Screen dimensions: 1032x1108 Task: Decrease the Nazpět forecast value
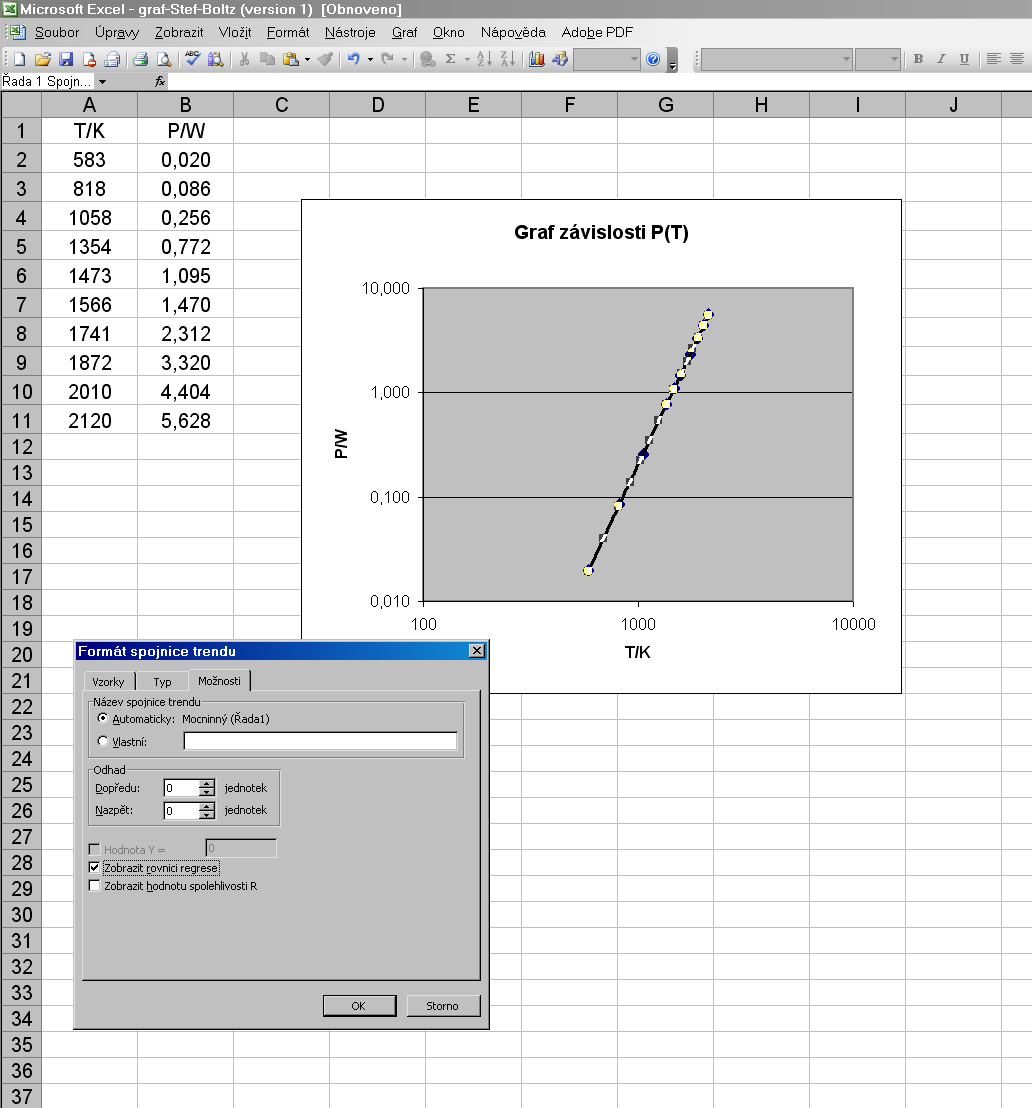point(206,815)
